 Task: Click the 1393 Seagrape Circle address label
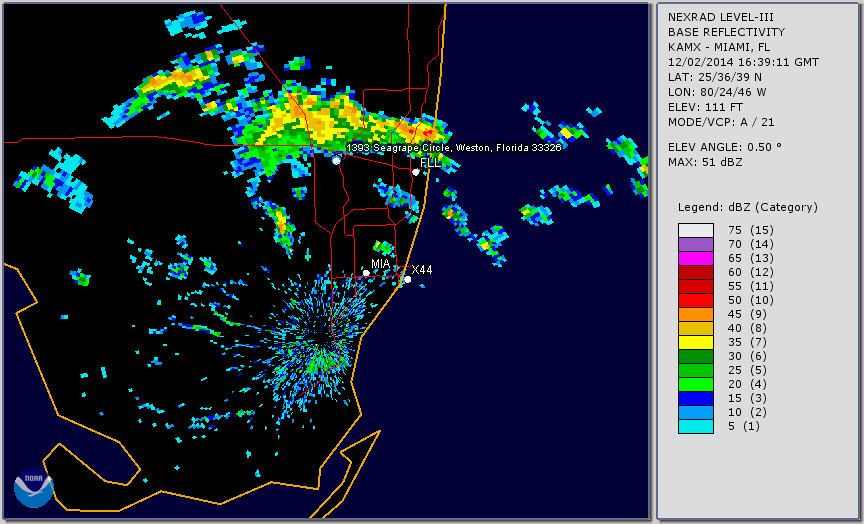[454, 148]
